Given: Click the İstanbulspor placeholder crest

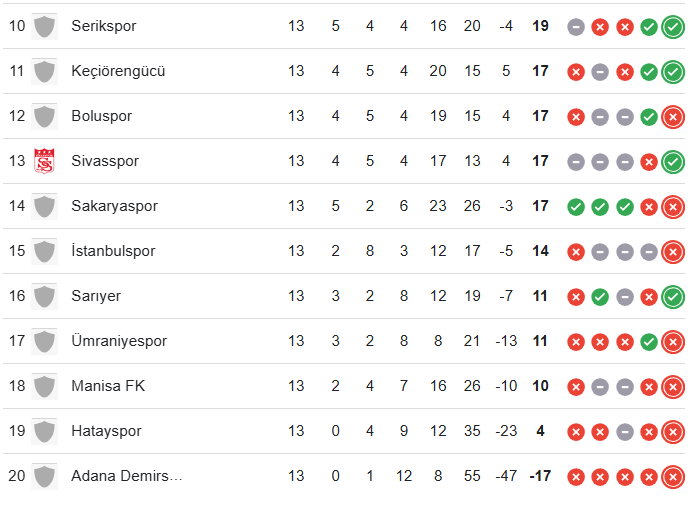Looking at the screenshot, I should pos(44,251).
